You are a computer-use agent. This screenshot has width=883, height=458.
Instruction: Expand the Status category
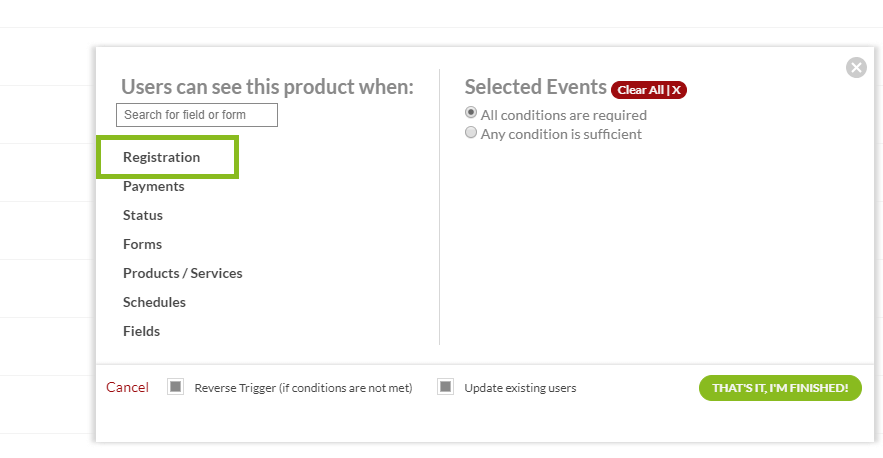(x=143, y=216)
